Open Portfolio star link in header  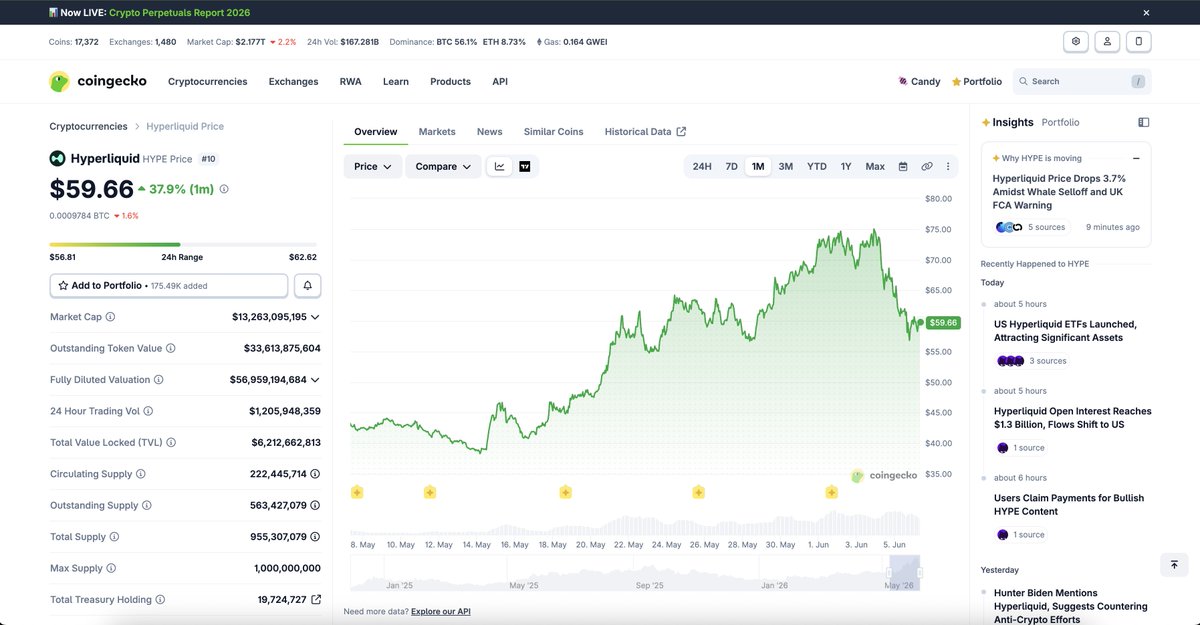click(977, 82)
